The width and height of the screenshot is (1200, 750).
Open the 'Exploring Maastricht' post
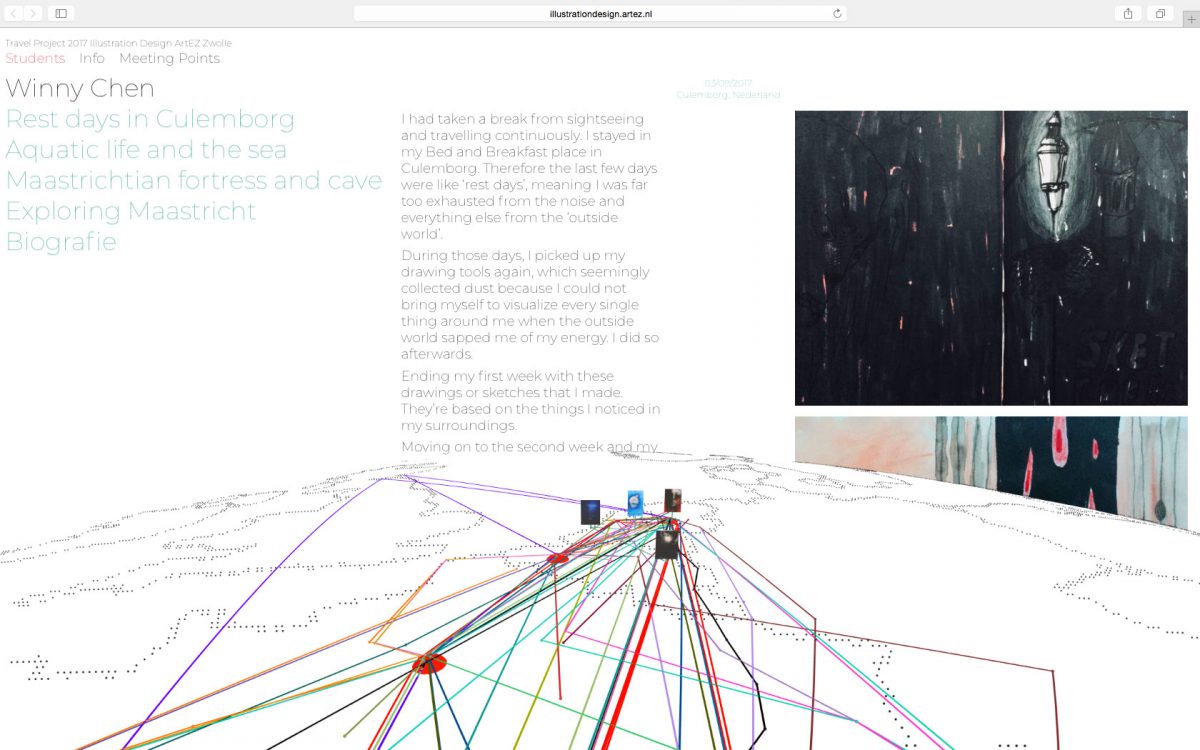pyautogui.click(x=131, y=211)
